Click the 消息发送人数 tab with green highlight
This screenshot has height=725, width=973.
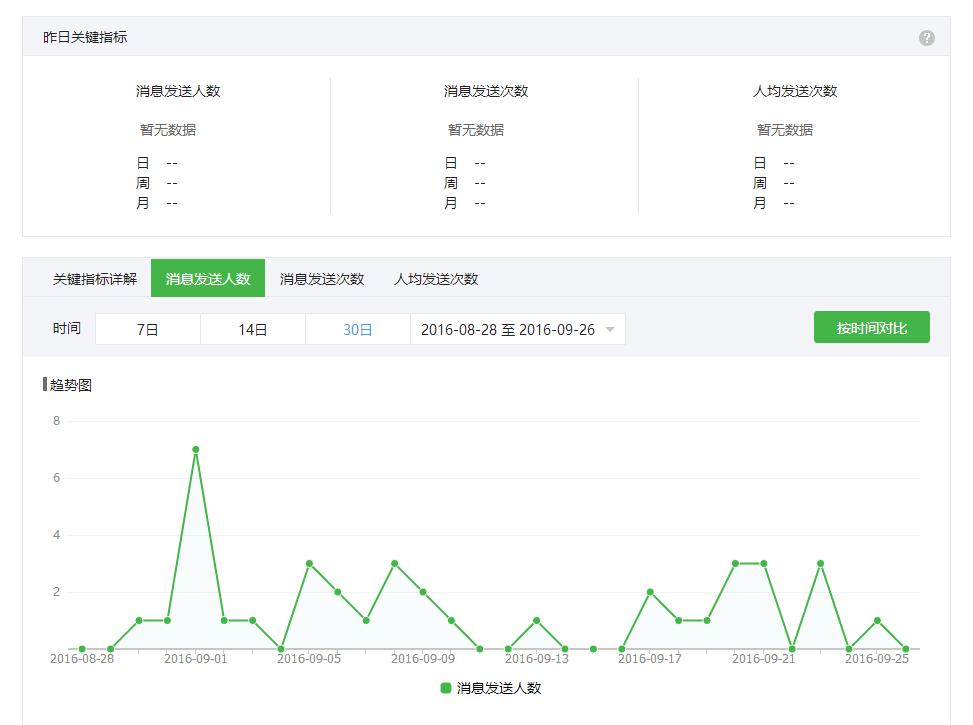(211, 278)
